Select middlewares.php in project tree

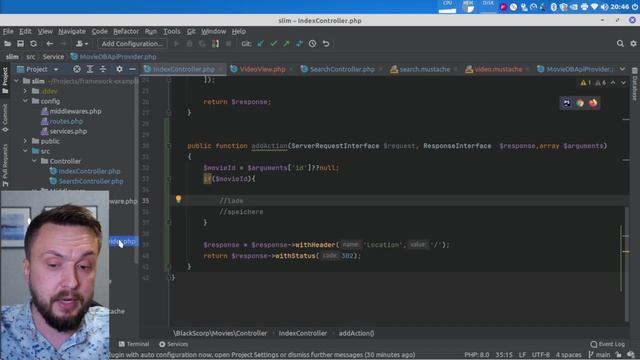(x=71, y=111)
